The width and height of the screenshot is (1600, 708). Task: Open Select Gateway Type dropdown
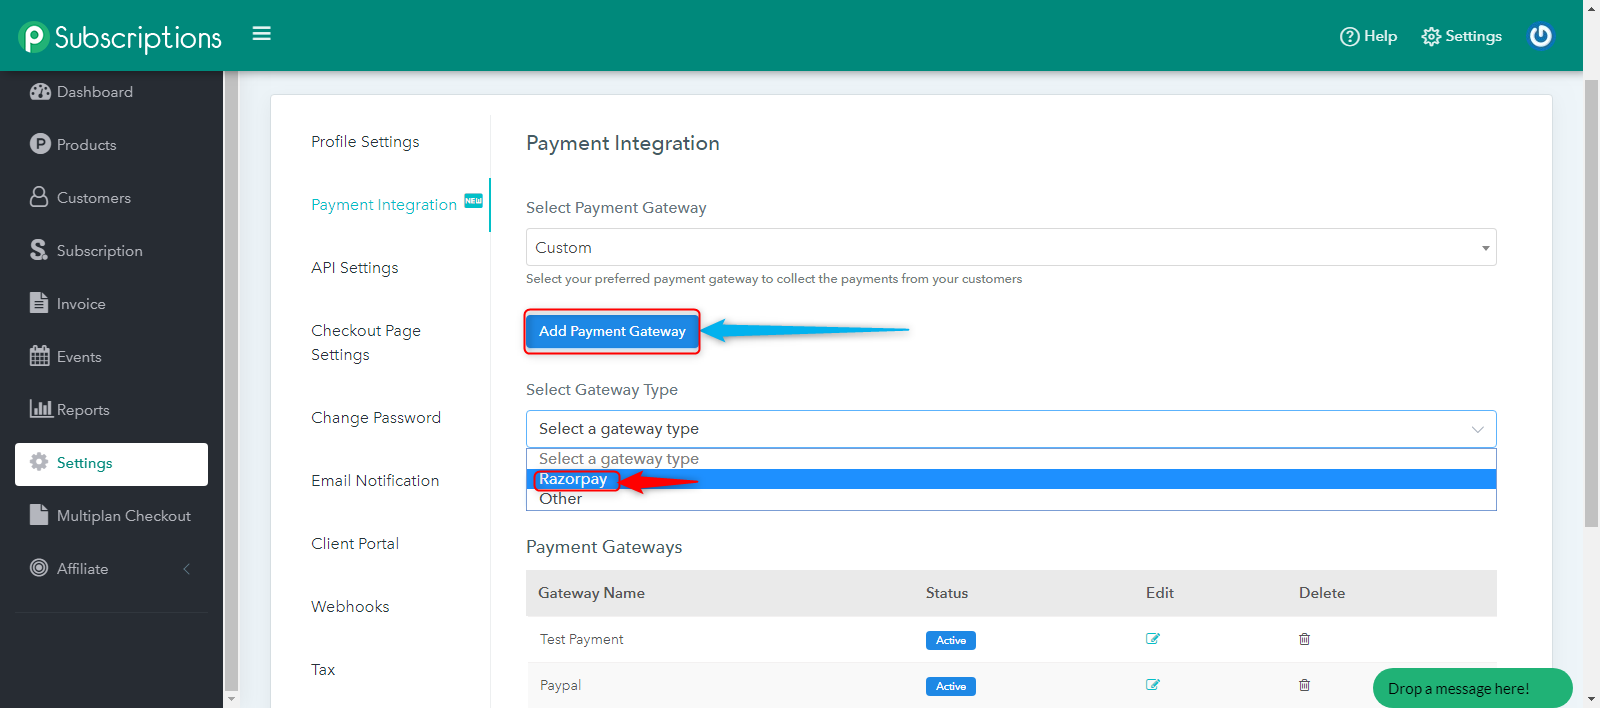[x=1011, y=429]
